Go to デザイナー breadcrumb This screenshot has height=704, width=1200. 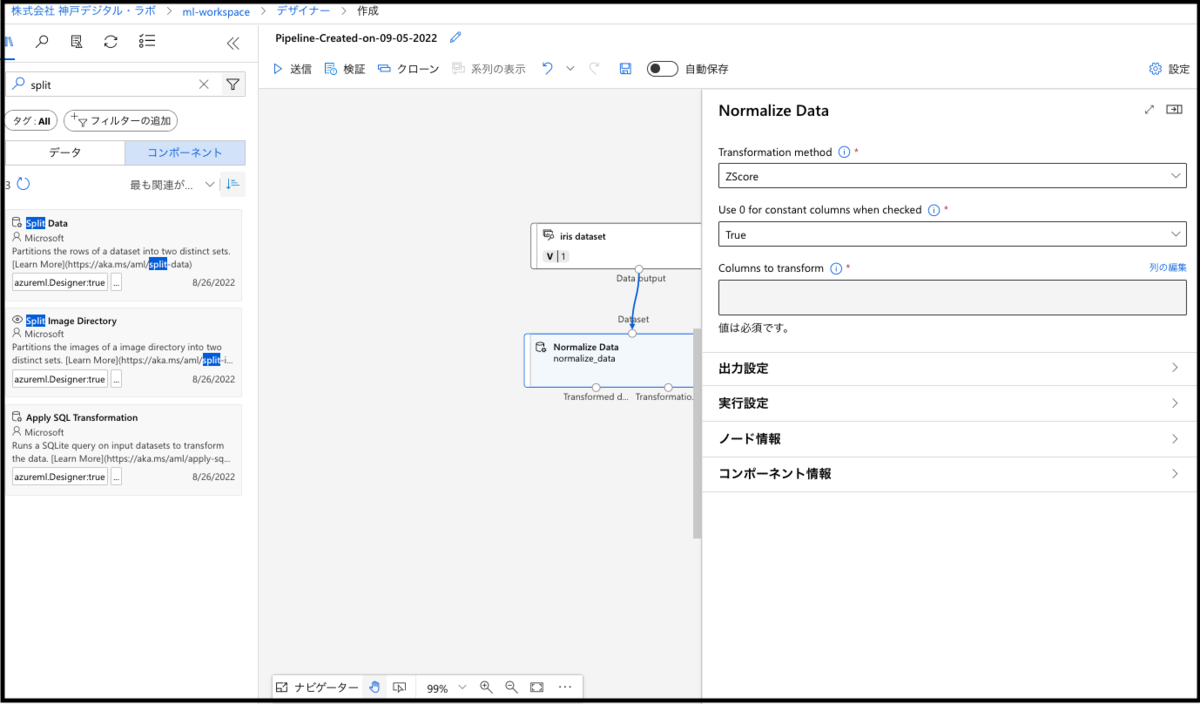[304, 11]
